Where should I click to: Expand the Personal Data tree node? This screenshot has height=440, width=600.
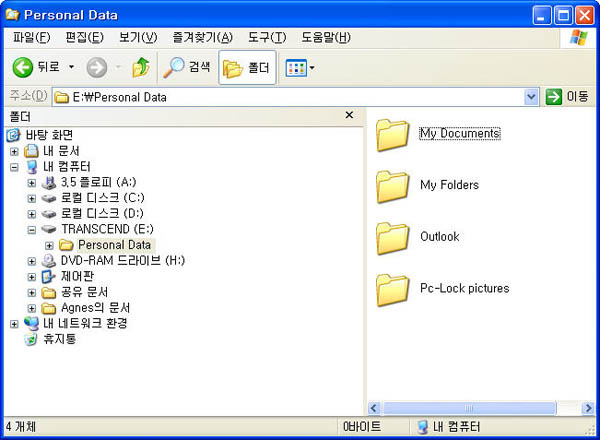coord(49,246)
